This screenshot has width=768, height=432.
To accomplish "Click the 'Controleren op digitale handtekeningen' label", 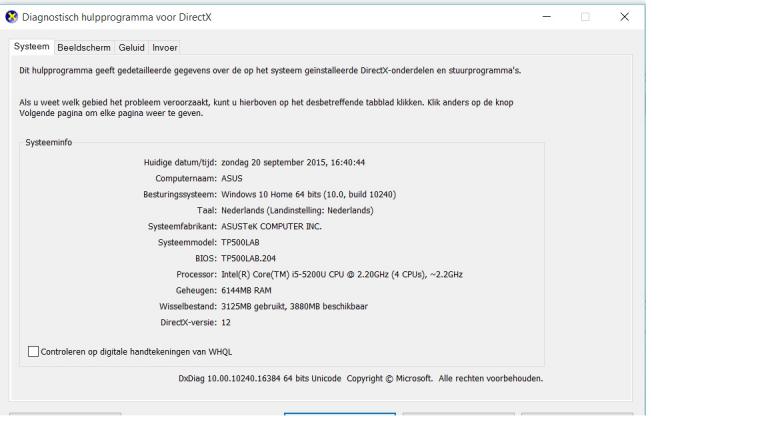I will 136,352.
